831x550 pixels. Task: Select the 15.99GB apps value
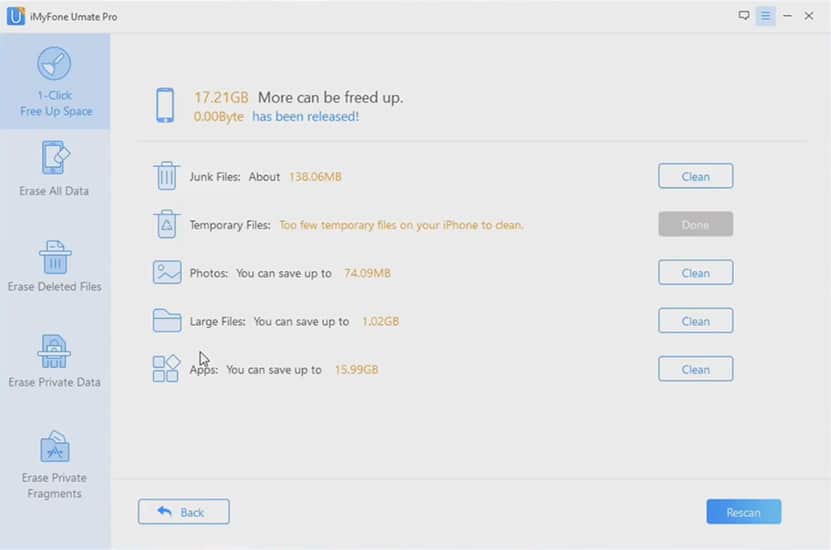(356, 369)
